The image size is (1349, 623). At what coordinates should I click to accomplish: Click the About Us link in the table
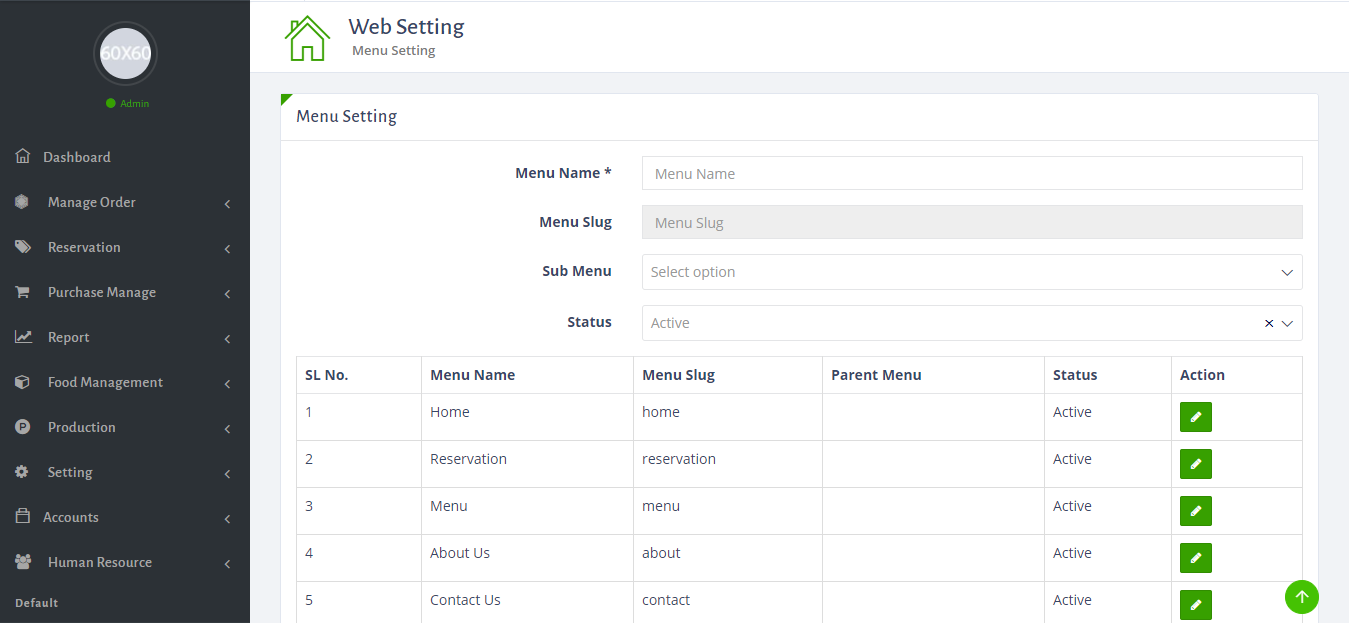459,552
